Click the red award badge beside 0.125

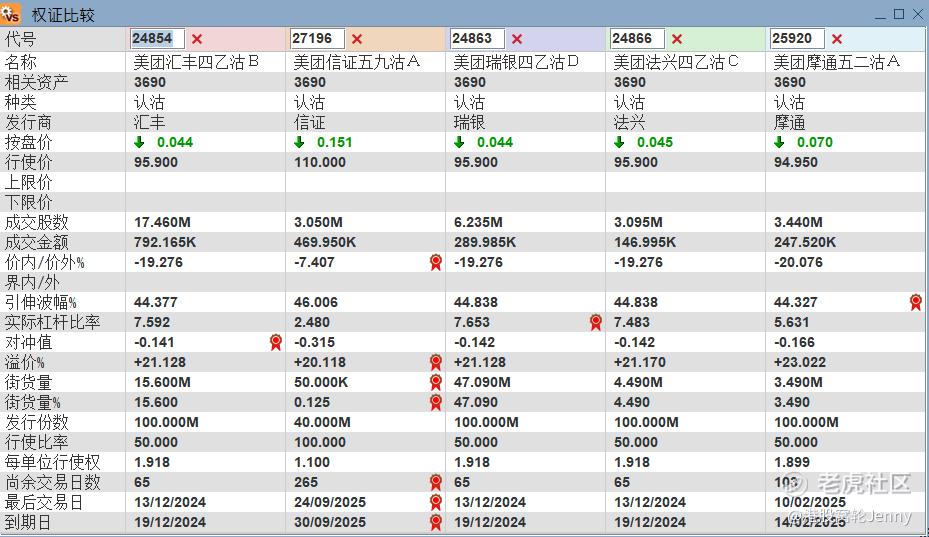click(x=436, y=402)
